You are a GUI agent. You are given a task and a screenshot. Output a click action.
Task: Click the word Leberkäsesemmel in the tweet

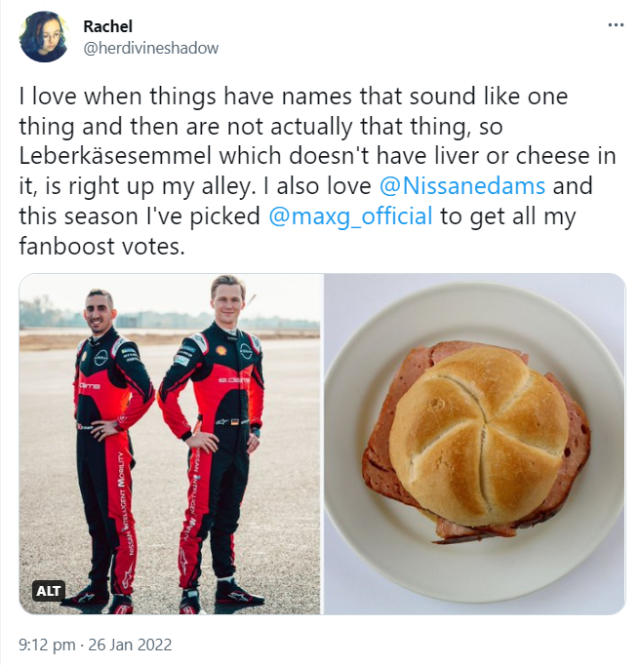tap(115, 156)
